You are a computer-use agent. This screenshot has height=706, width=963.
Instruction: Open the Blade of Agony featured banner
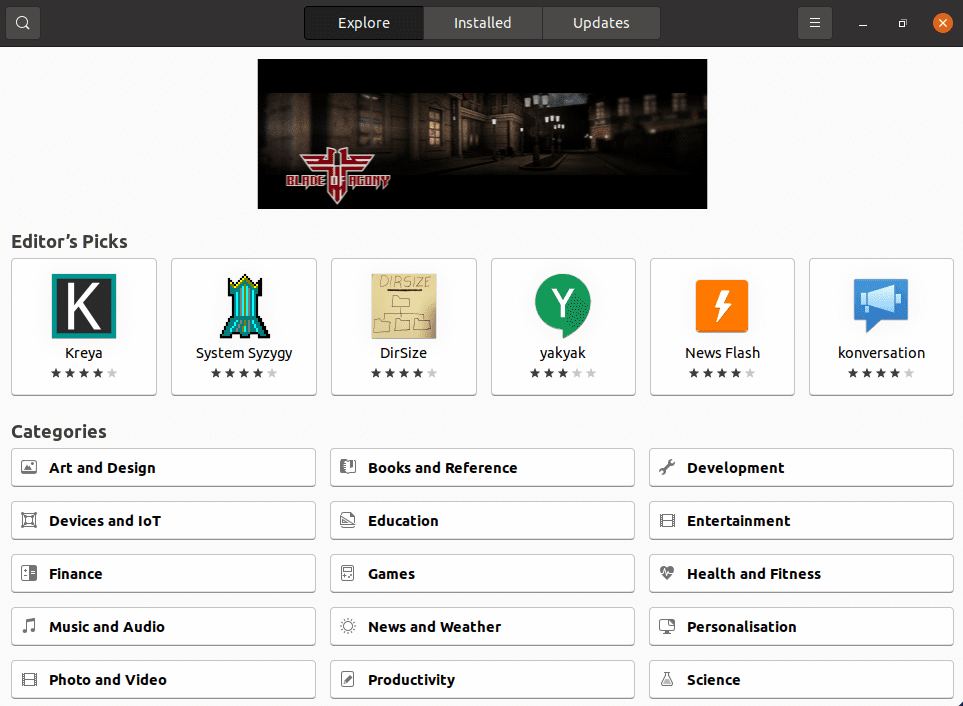(x=482, y=134)
